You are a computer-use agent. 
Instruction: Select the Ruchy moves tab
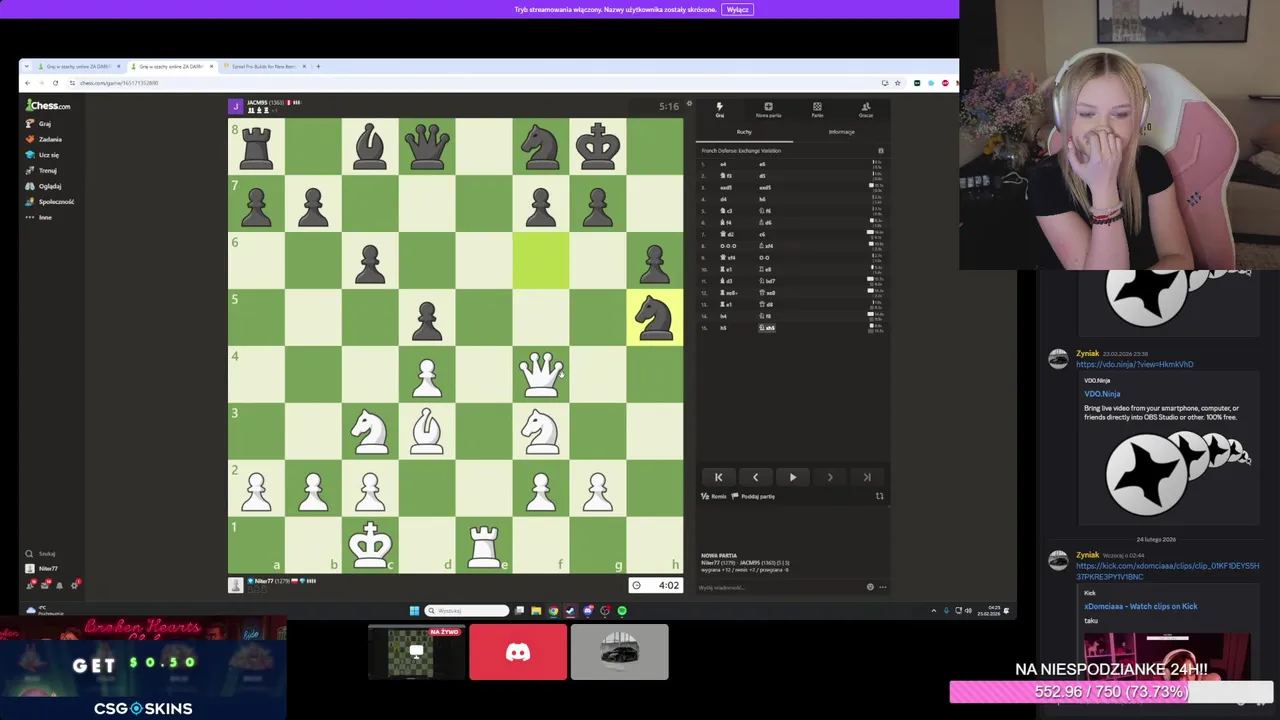pos(744,131)
